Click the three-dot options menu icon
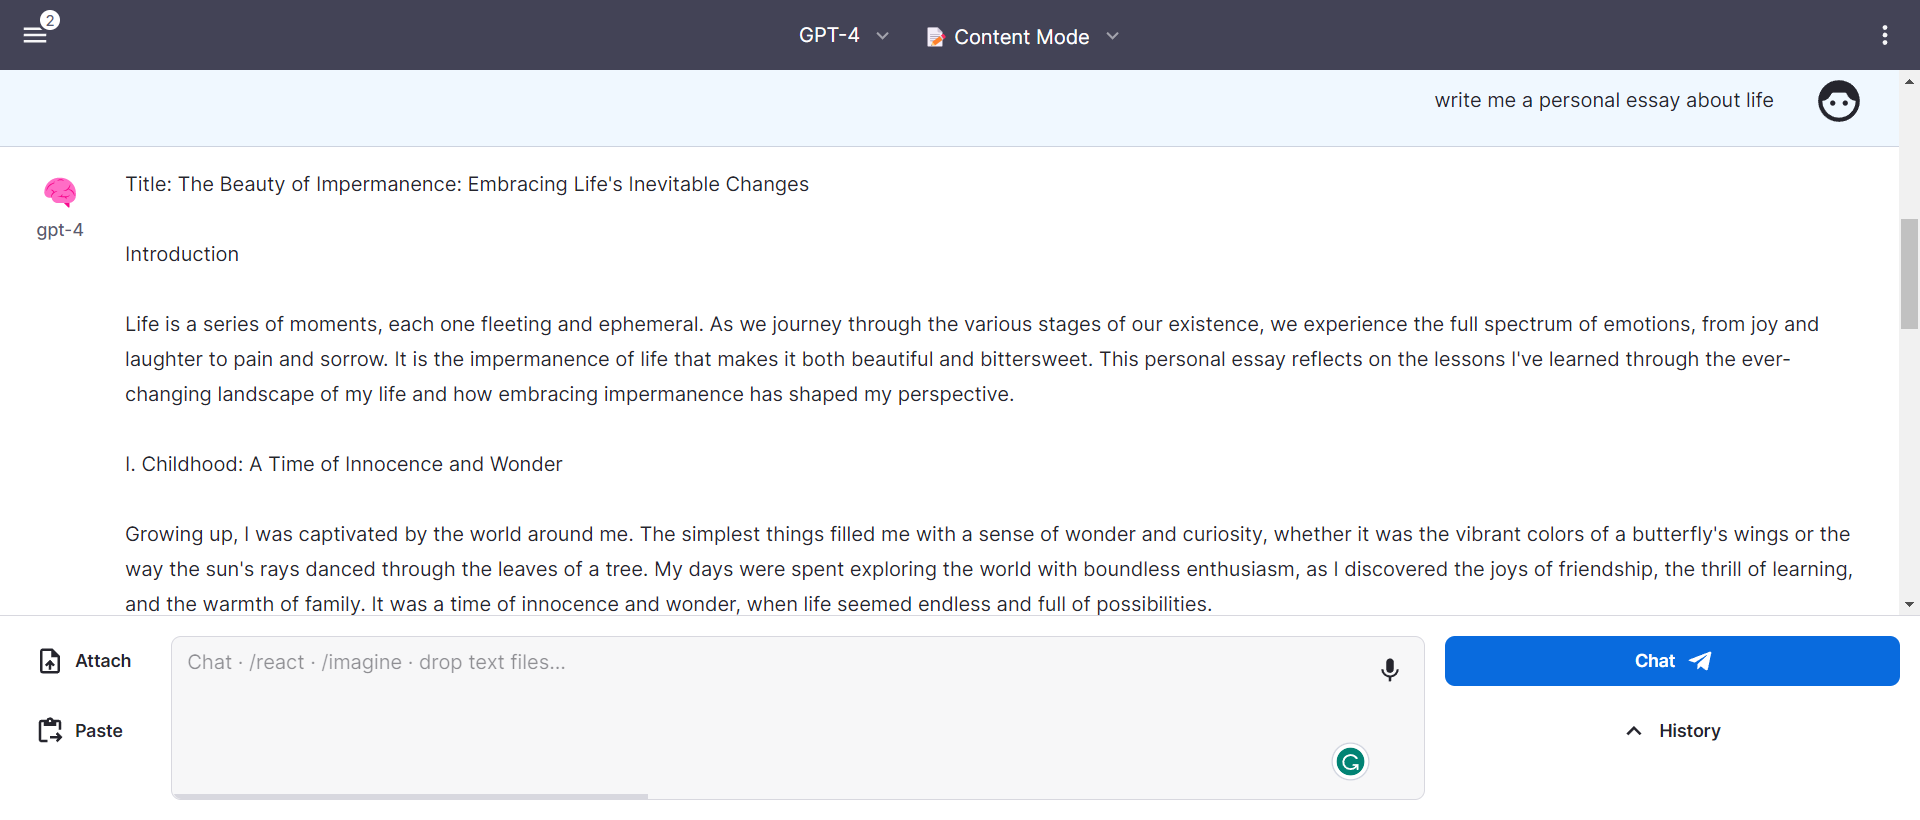The width and height of the screenshot is (1920, 820). [x=1884, y=35]
